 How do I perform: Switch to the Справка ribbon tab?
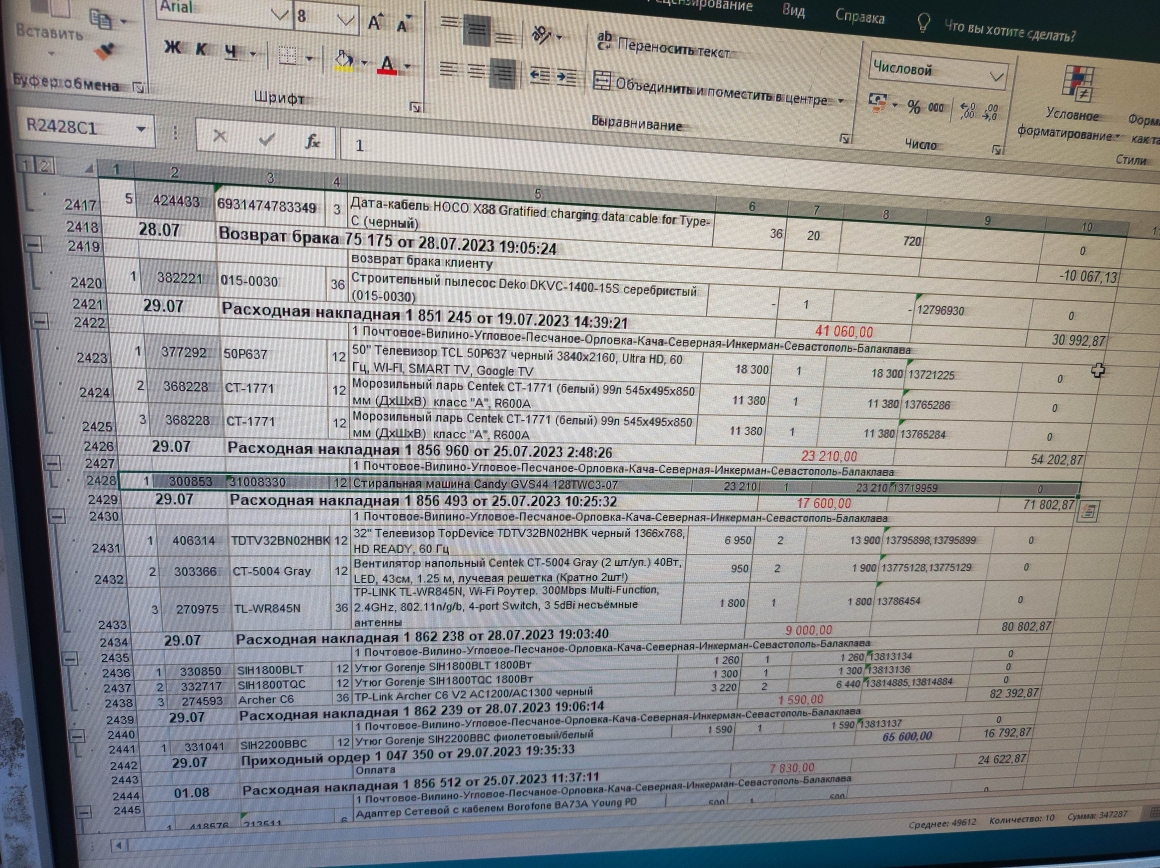(x=860, y=16)
